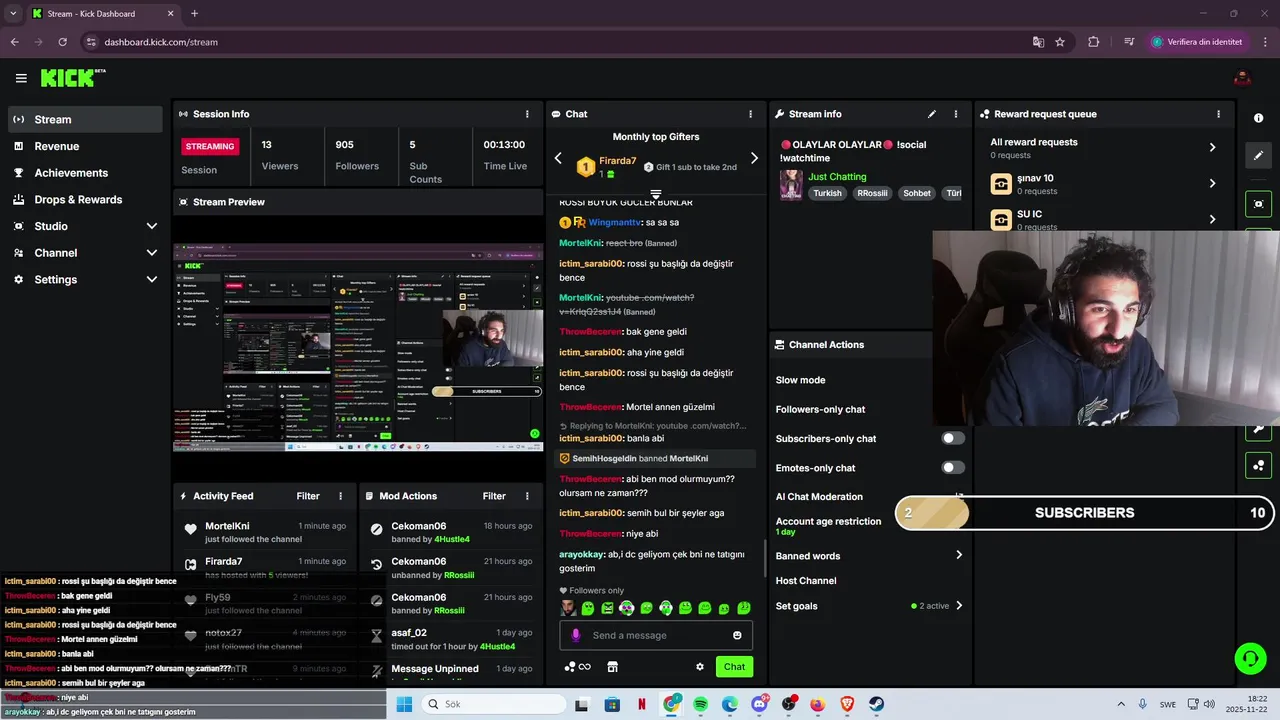Click the purple microphone icon in message box
Viewport: 1280px width, 720px height.
(x=575, y=635)
